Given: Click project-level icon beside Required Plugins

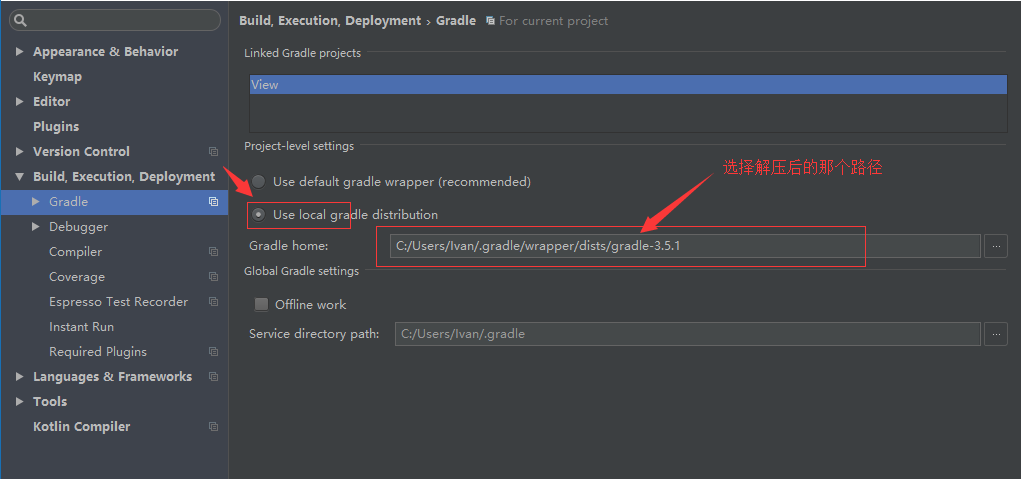Looking at the screenshot, I should 213,352.
